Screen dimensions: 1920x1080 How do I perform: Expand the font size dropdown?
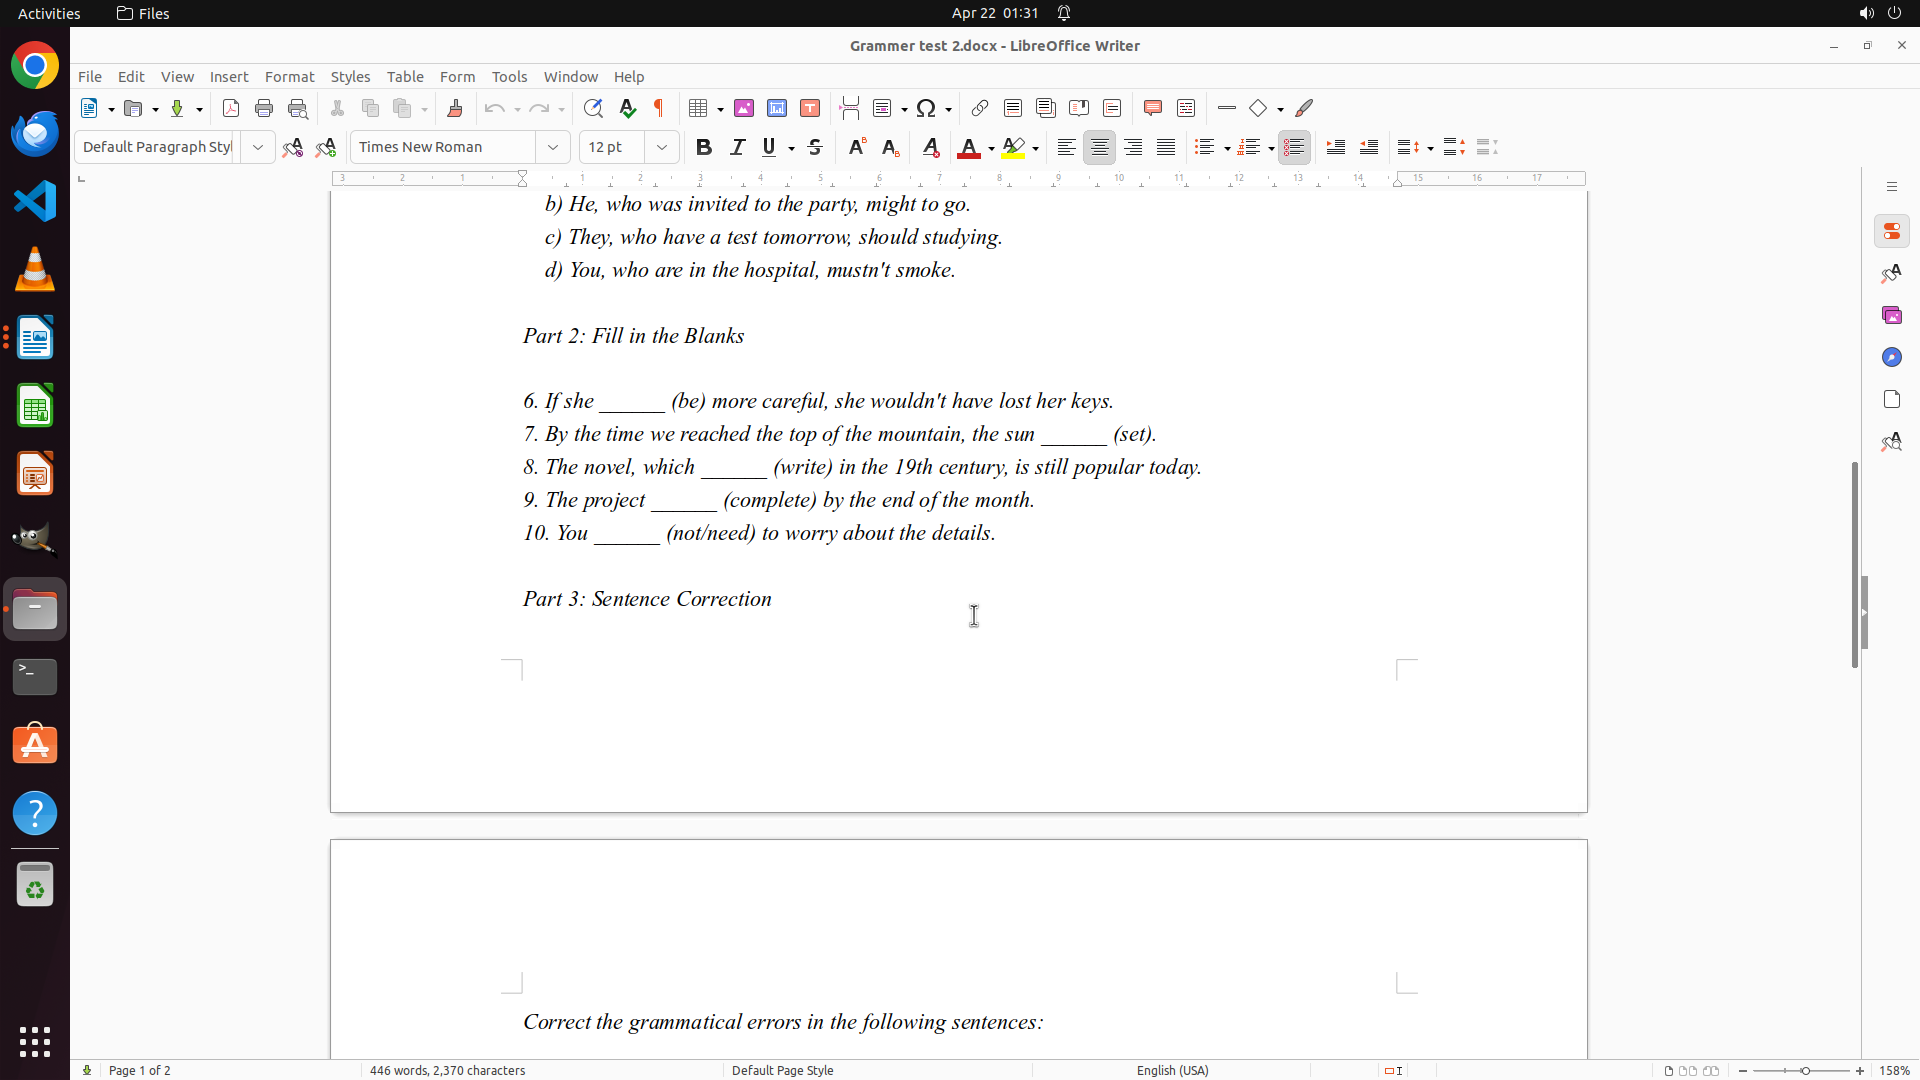pos(662,147)
